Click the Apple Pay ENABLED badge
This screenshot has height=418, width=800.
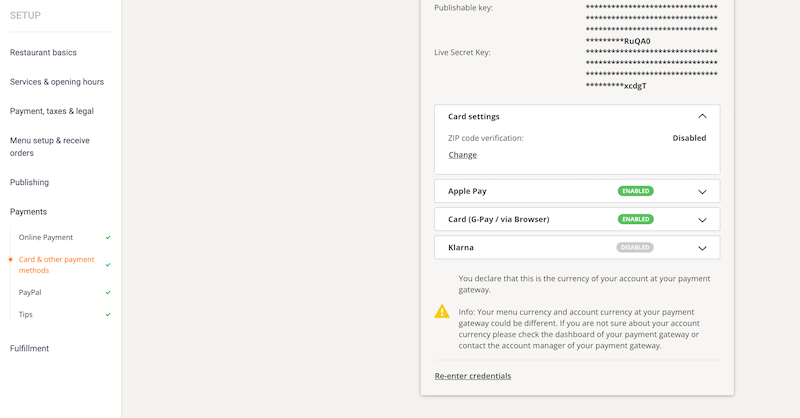pos(635,191)
